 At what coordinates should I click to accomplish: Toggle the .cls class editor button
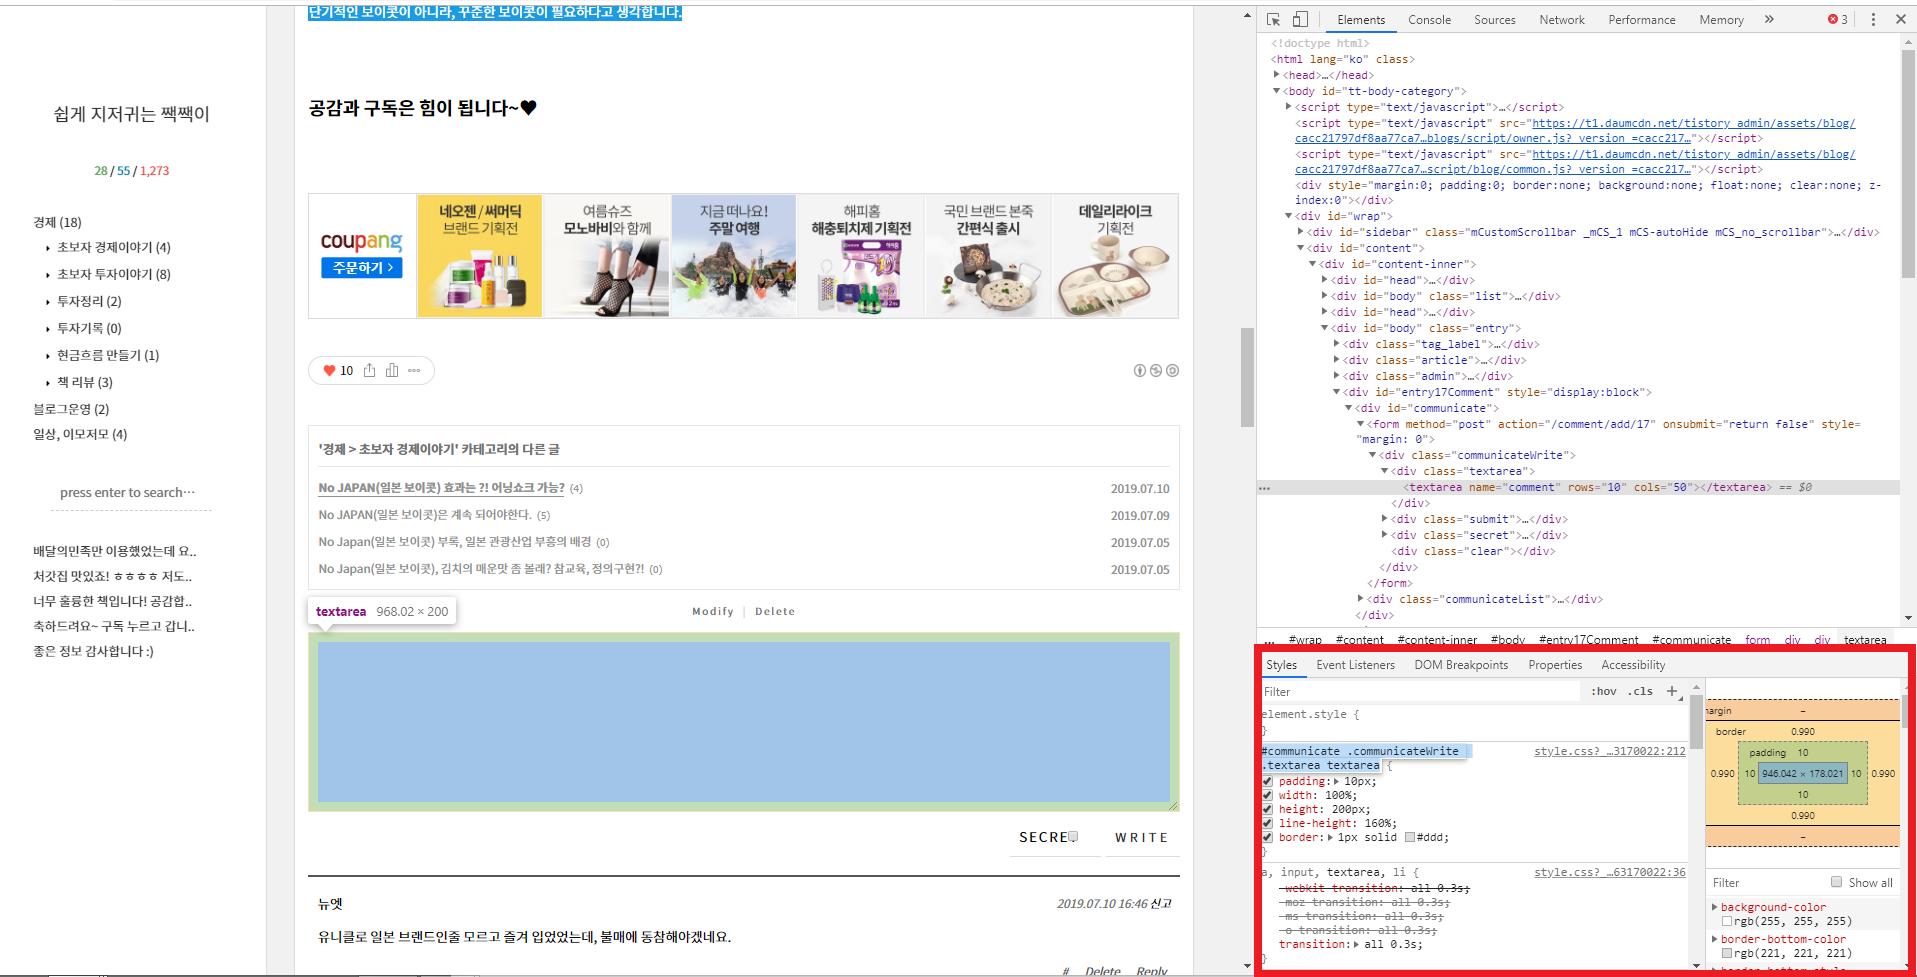coord(1640,691)
